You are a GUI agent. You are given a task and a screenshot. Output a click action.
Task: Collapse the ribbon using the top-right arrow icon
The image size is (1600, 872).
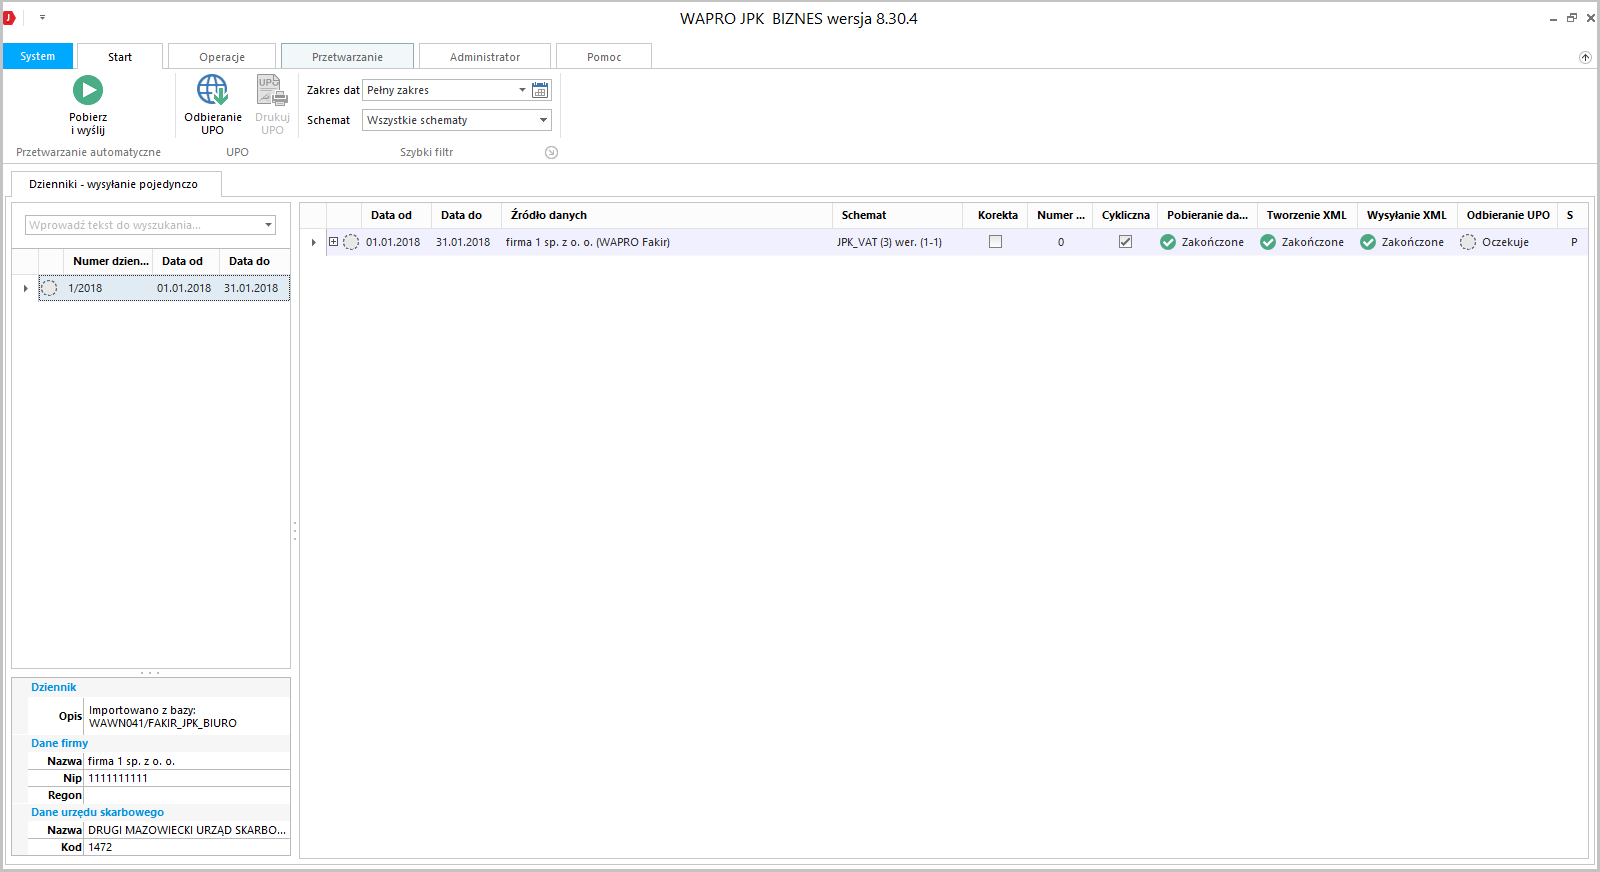point(1585,57)
